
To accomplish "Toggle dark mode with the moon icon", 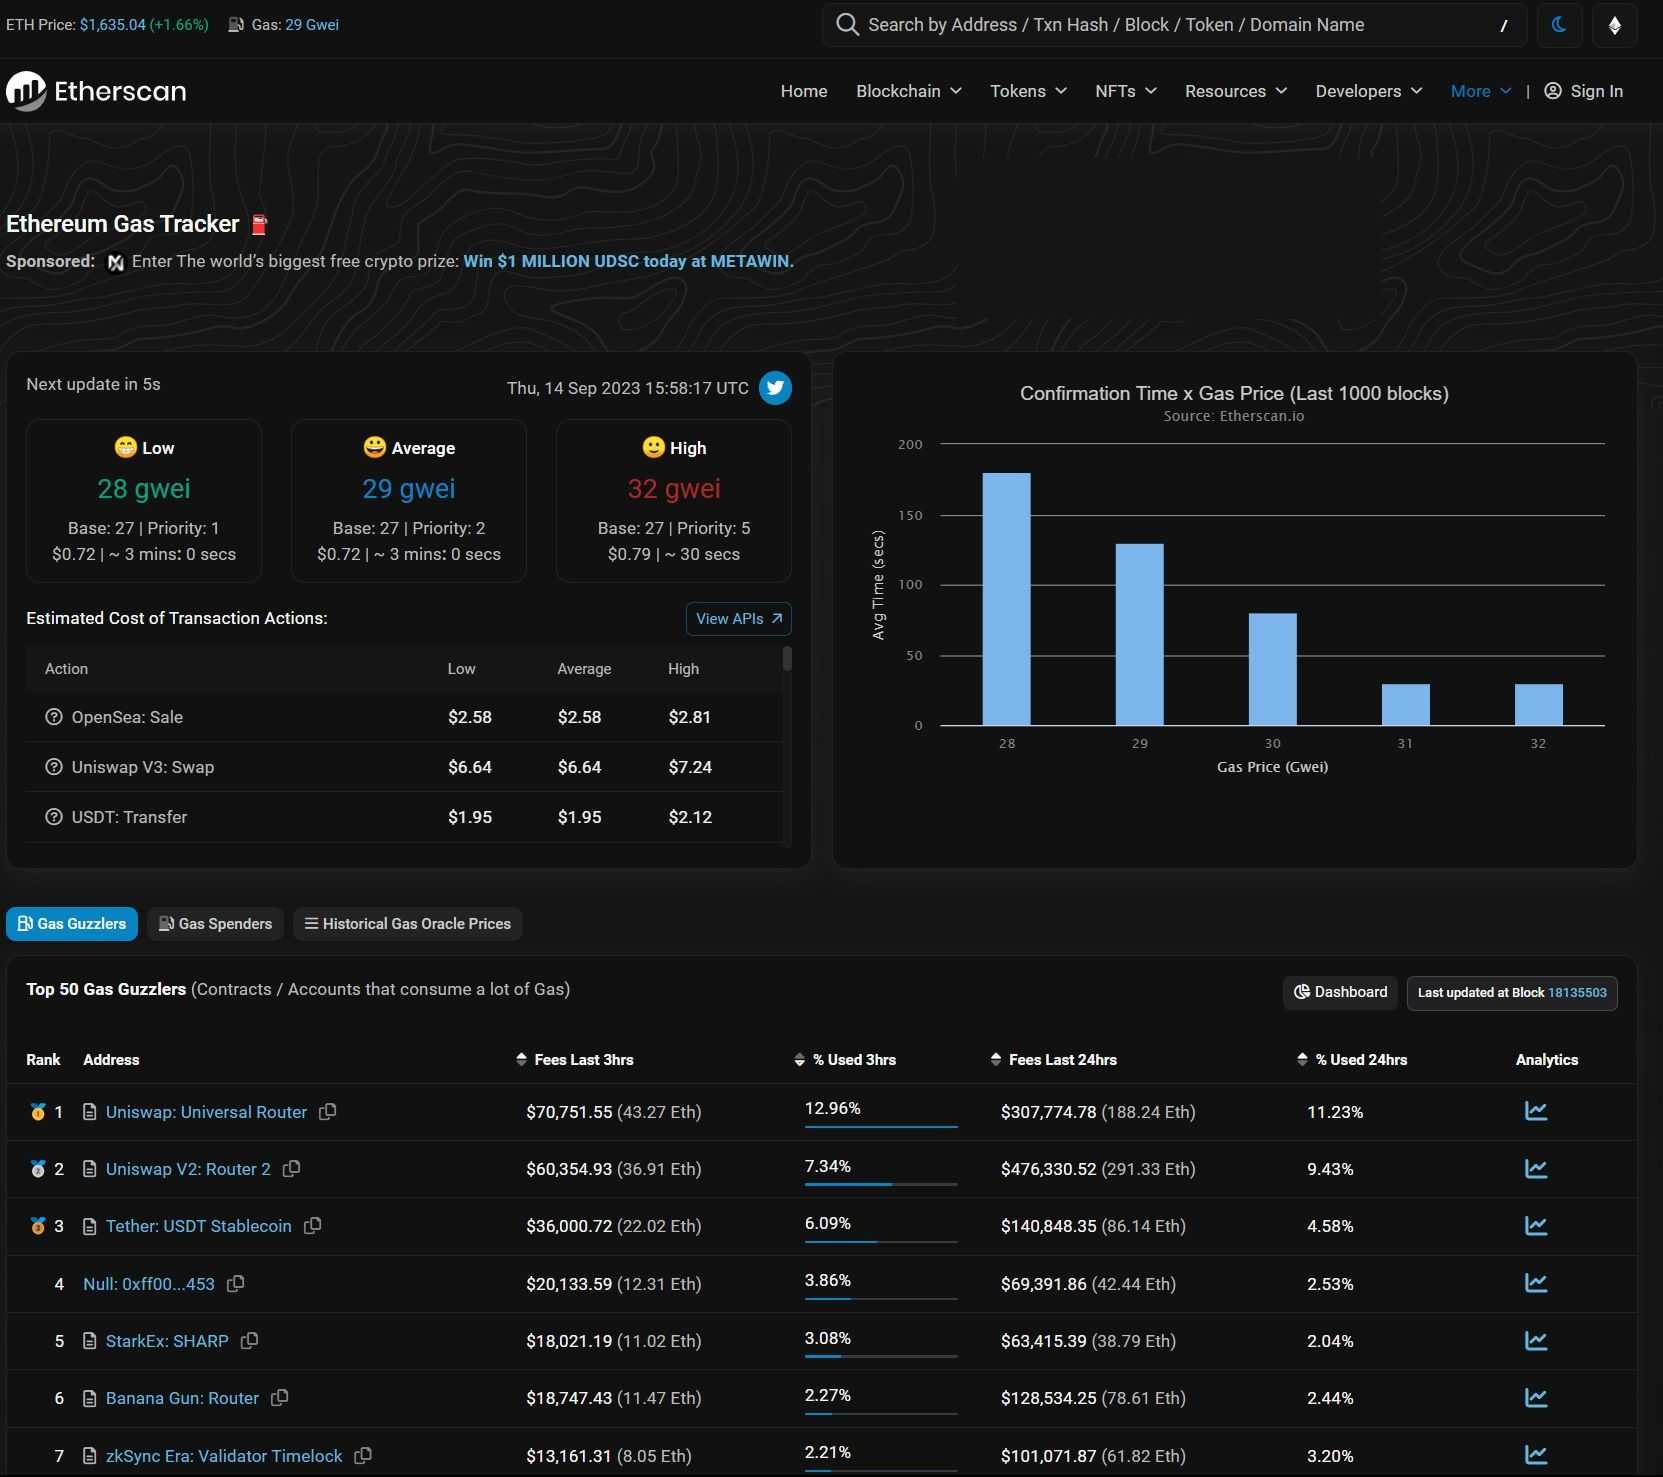I will point(1560,25).
